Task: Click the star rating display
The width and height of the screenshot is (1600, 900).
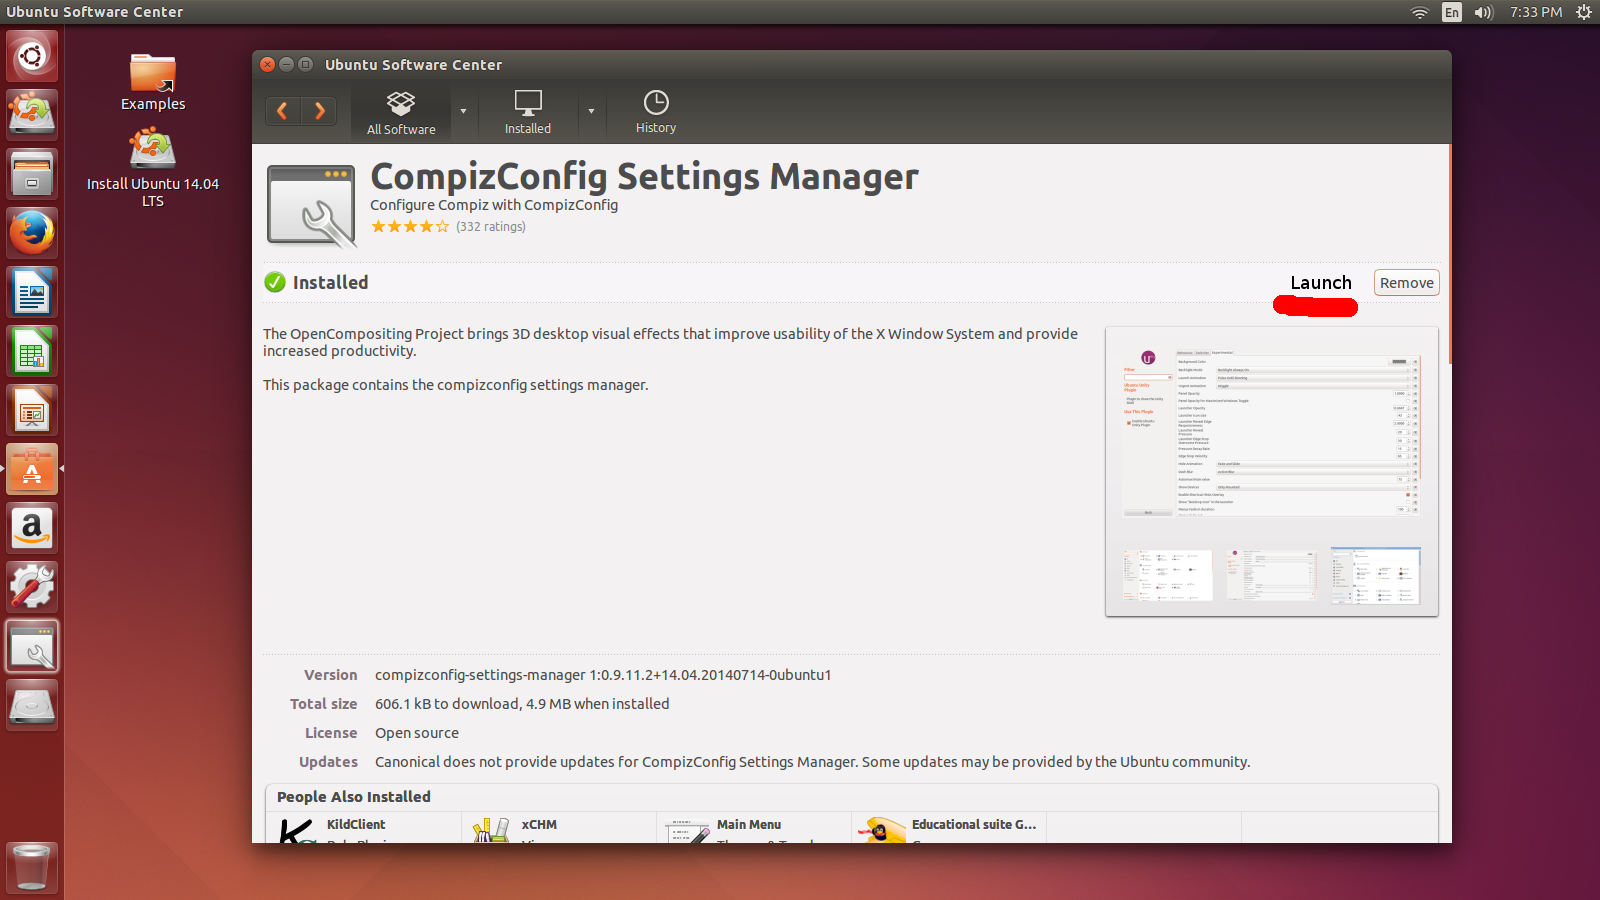Action: pyautogui.click(x=410, y=227)
